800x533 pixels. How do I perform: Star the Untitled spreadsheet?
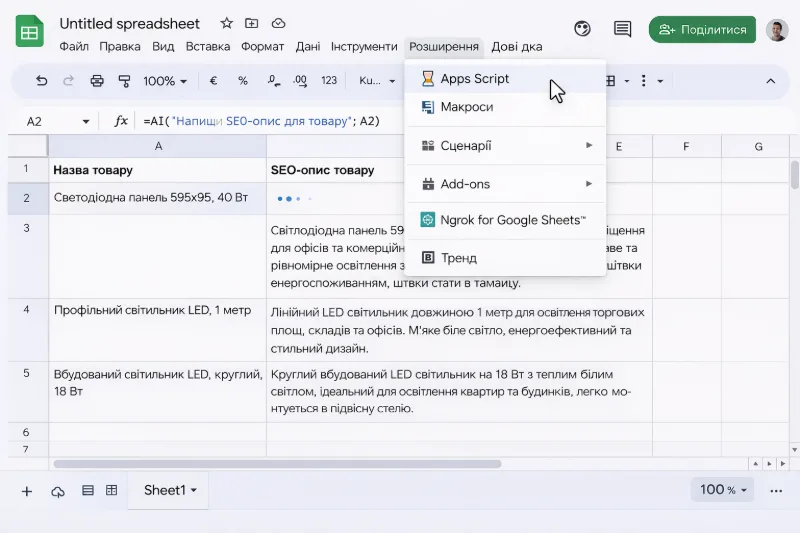(x=227, y=23)
